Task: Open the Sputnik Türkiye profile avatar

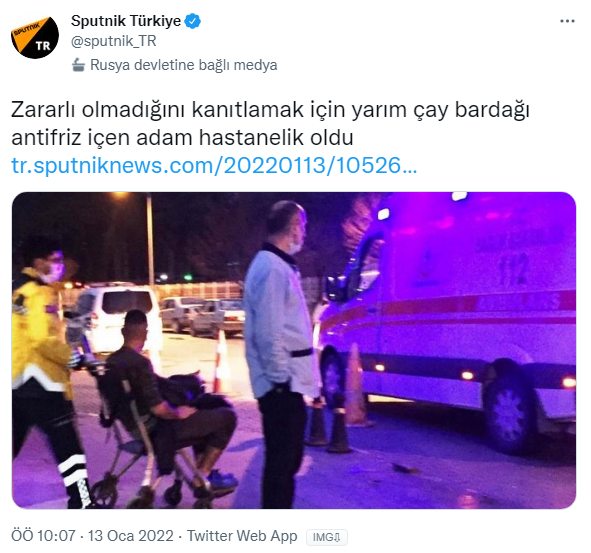Action: [35, 37]
